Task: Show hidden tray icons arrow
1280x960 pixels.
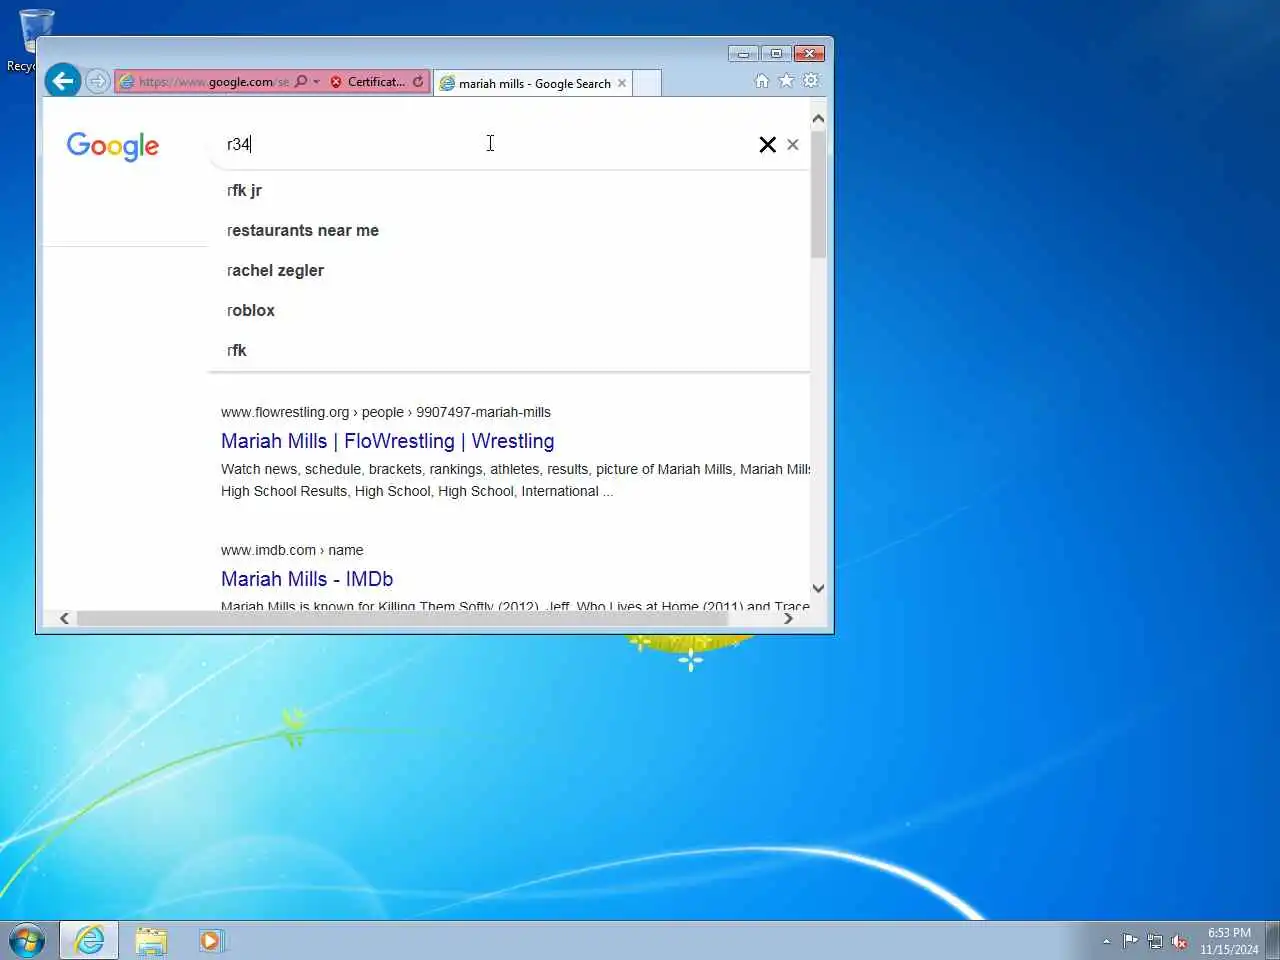Action: (x=1106, y=941)
